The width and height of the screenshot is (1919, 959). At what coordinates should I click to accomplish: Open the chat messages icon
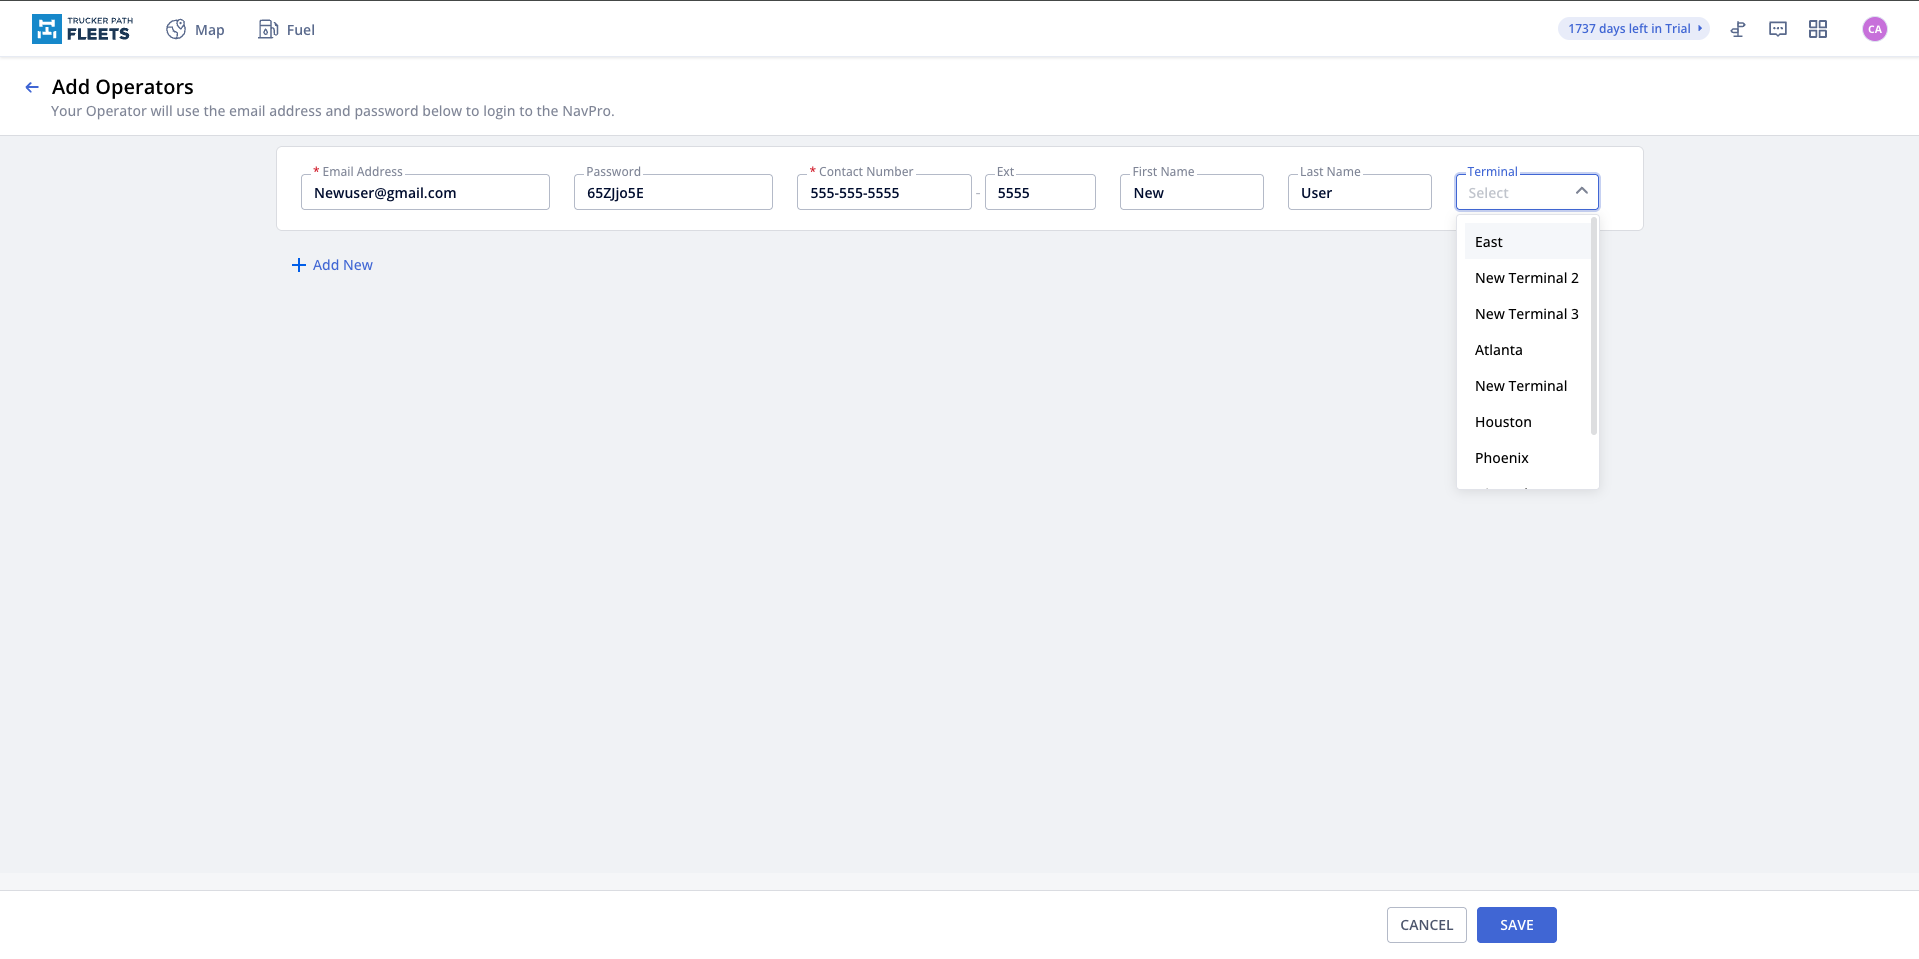pos(1778,29)
